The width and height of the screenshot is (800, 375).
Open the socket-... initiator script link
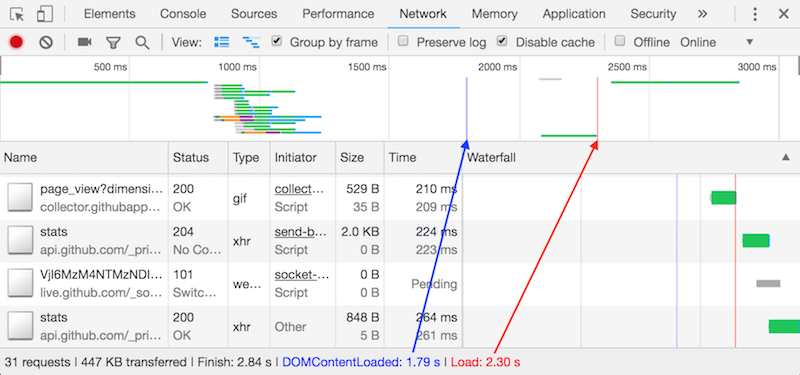tap(302, 275)
